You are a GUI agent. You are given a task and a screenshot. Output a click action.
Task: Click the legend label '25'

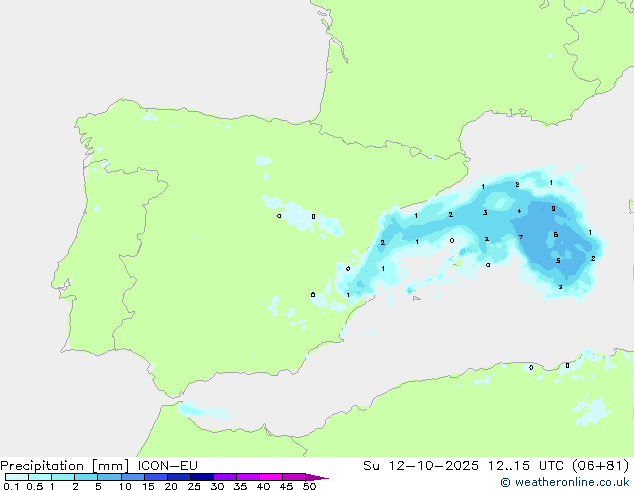(194, 486)
